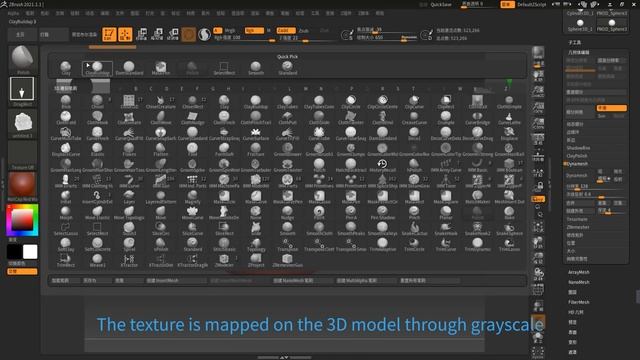Choose the MaskPen brush in Quick Pick
The image size is (640, 360).
(x=161, y=68)
